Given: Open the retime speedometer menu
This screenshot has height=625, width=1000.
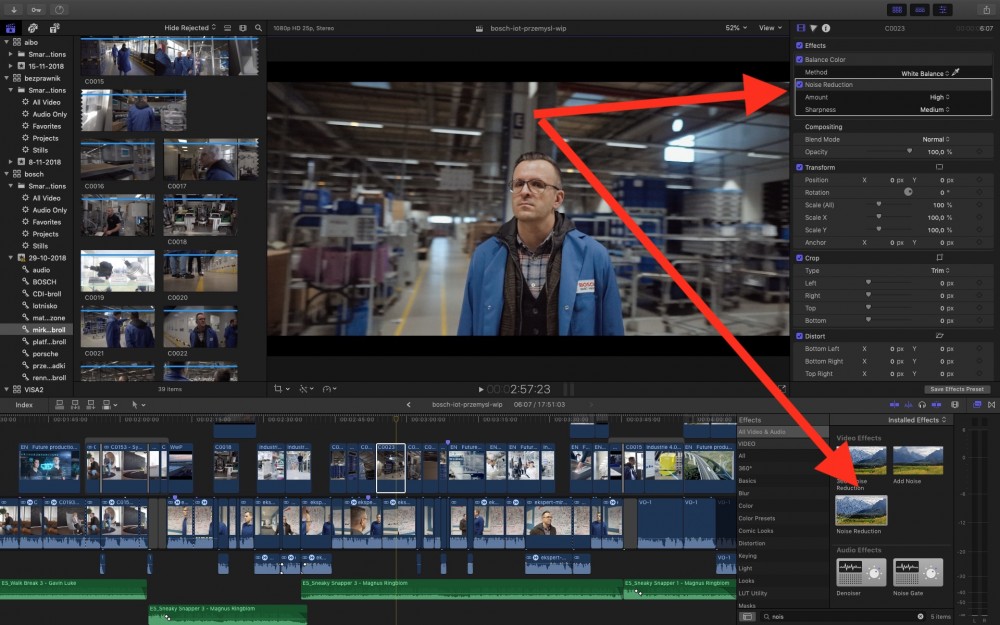Looking at the screenshot, I should (x=329, y=389).
